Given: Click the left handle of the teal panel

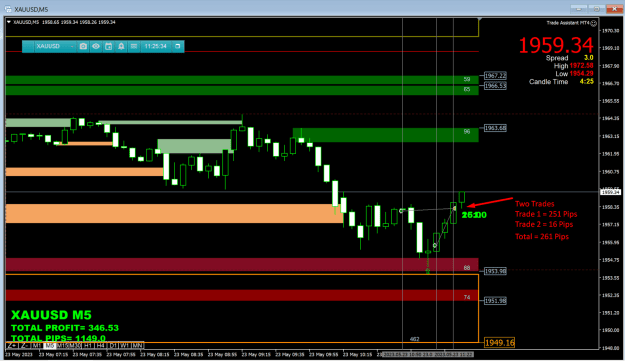Looking at the screenshot, I should pyautogui.click(x=28, y=46).
